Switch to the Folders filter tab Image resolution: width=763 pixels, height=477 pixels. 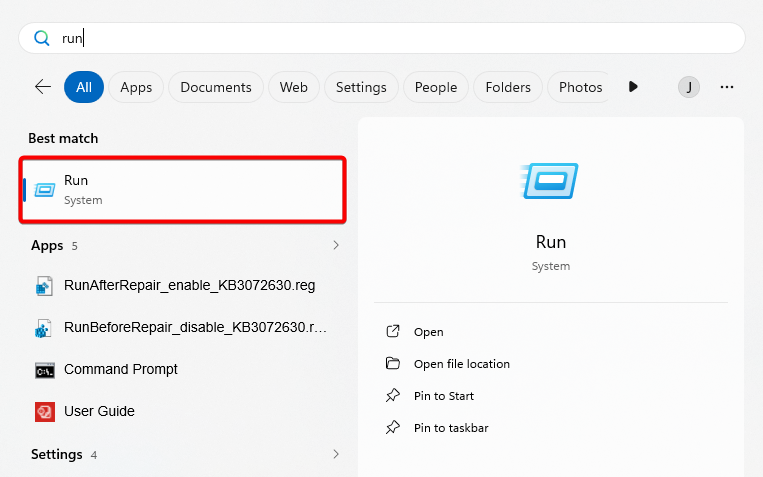pos(508,87)
